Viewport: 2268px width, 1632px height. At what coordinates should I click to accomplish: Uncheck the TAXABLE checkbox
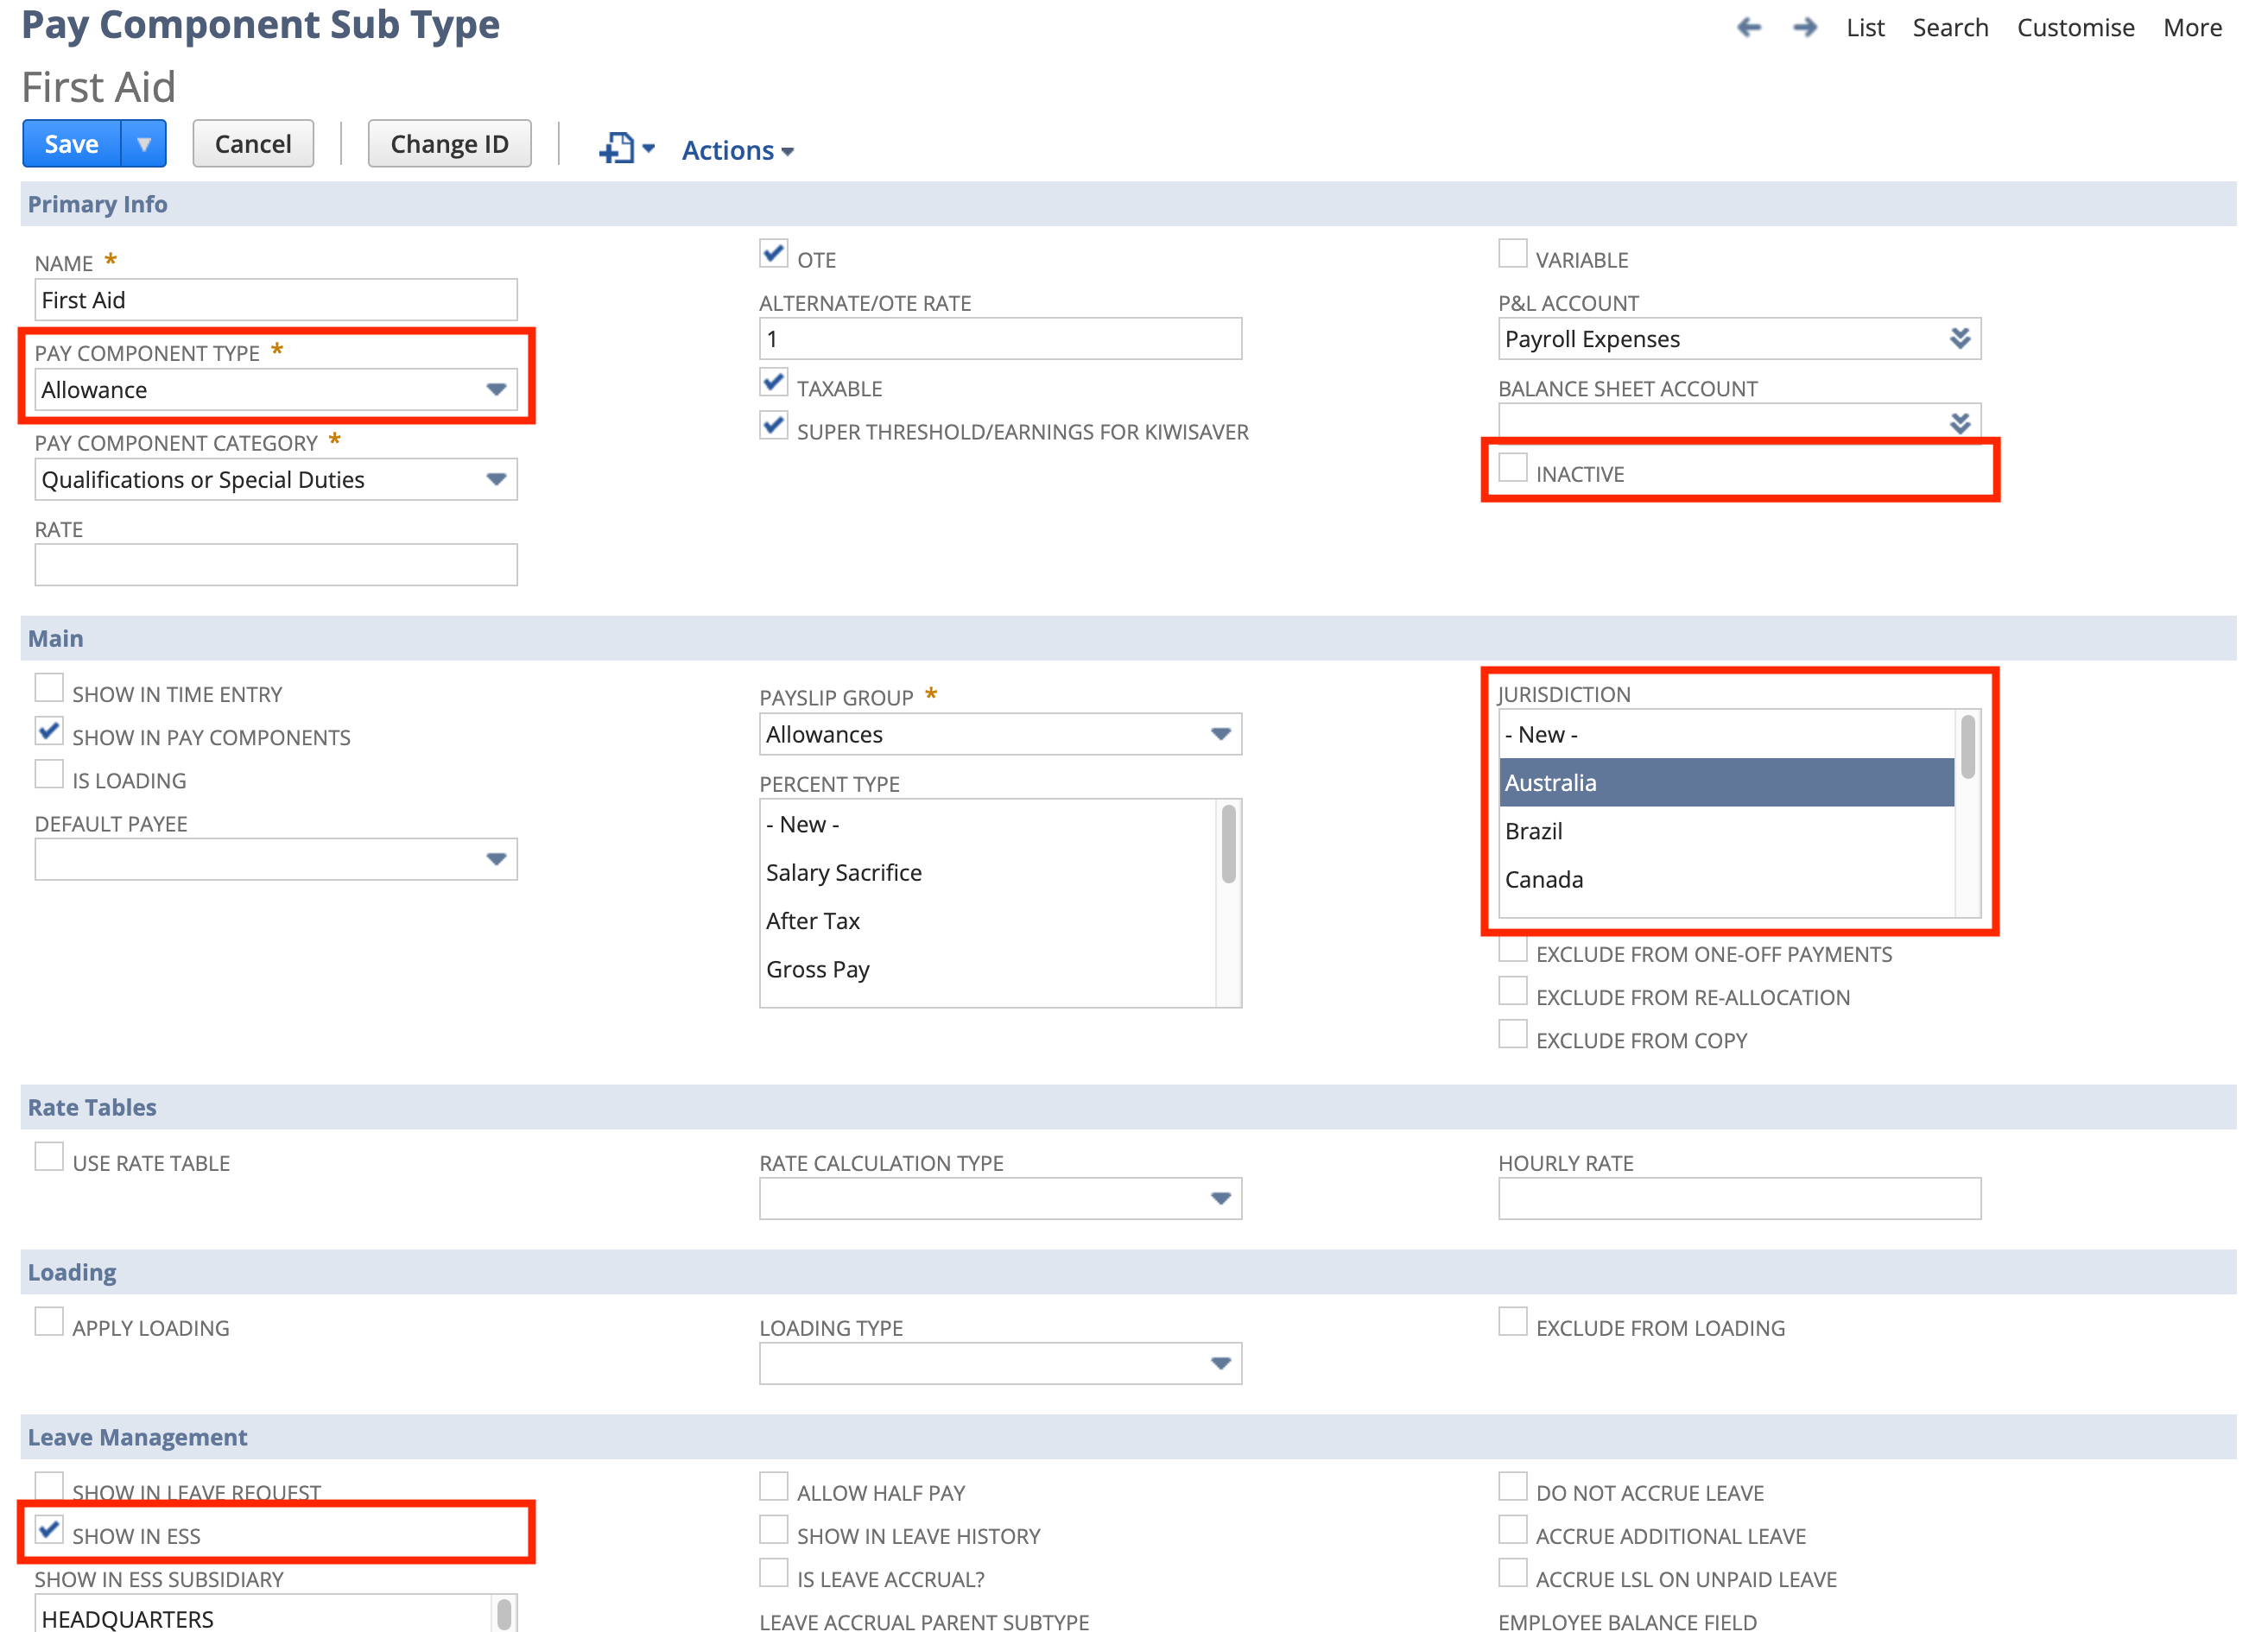(x=773, y=382)
